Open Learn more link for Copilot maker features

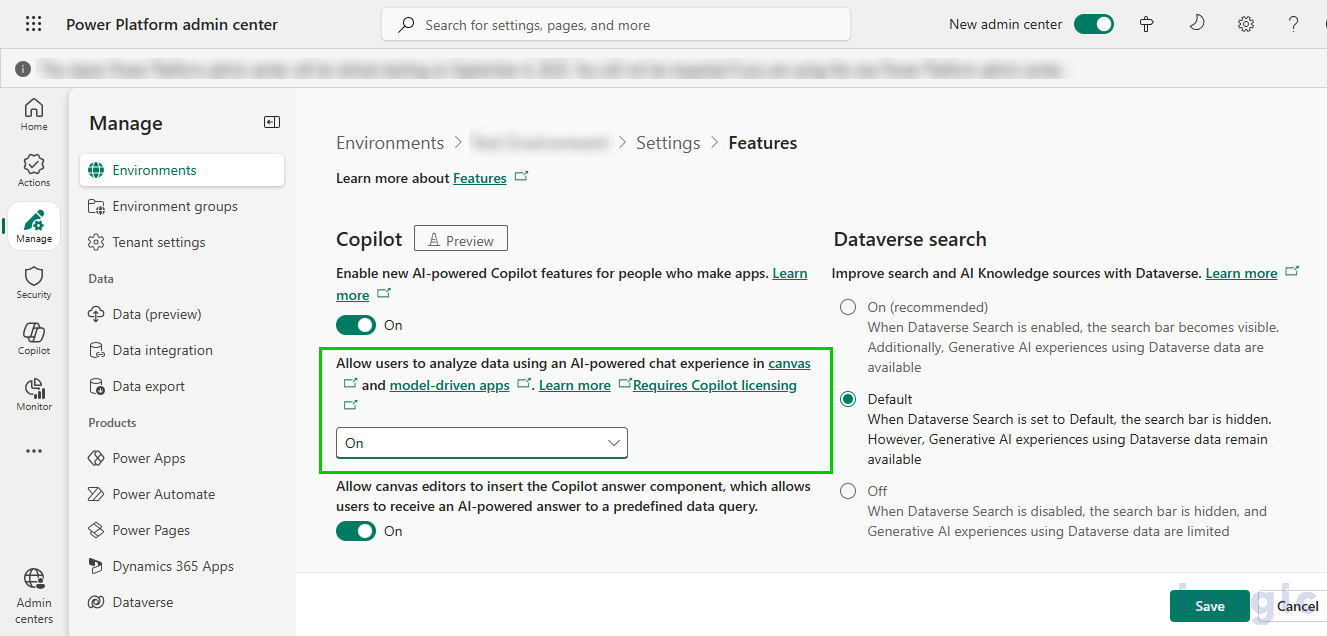pyautogui.click(x=790, y=273)
